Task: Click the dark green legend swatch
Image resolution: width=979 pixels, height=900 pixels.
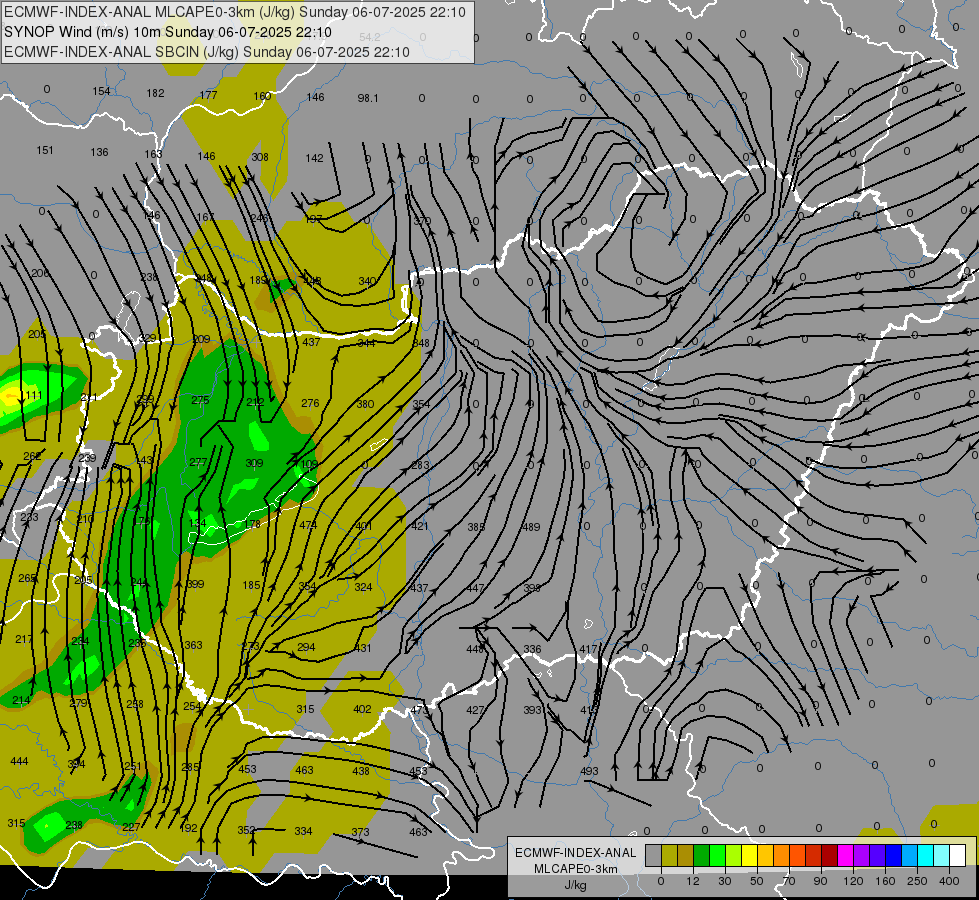Action: point(702,855)
